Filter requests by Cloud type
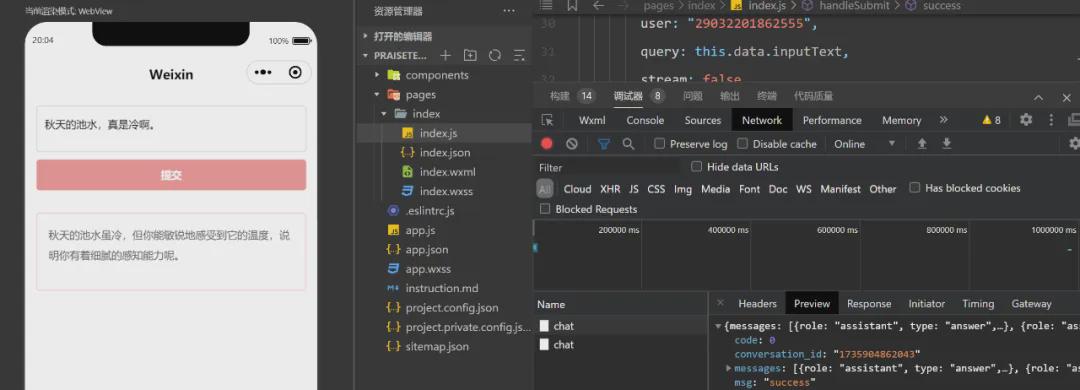This screenshot has width=1080, height=390. tap(577, 189)
